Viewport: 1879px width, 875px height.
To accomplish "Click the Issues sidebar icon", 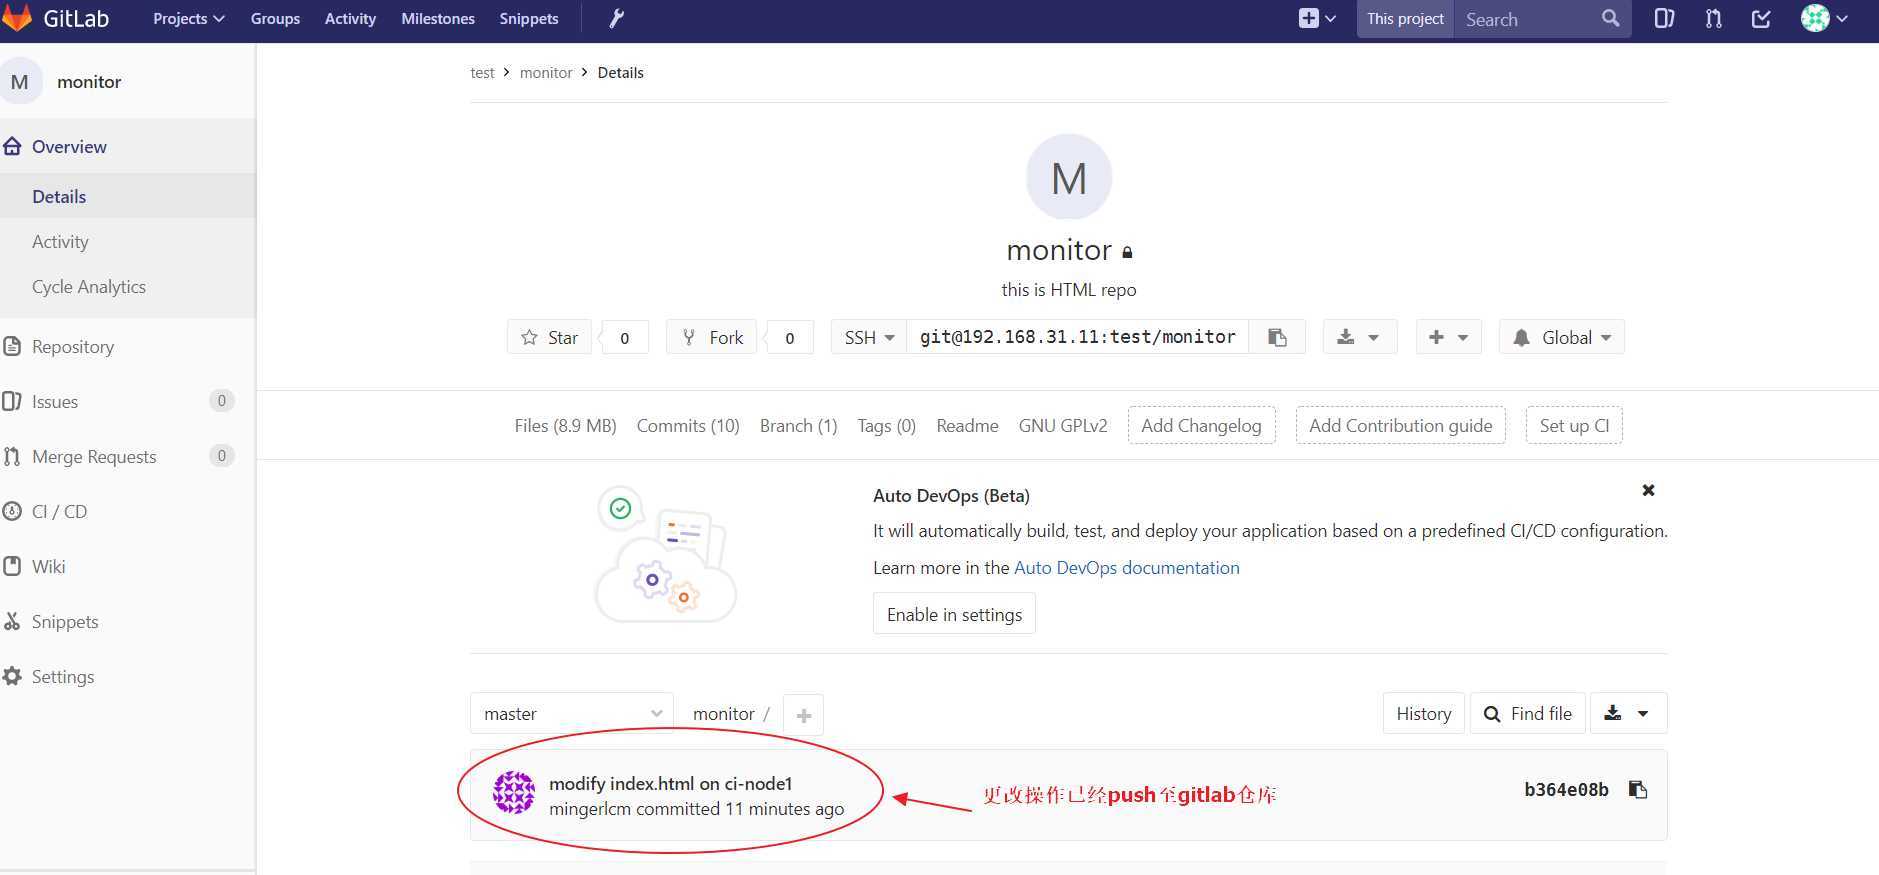I will point(12,402).
